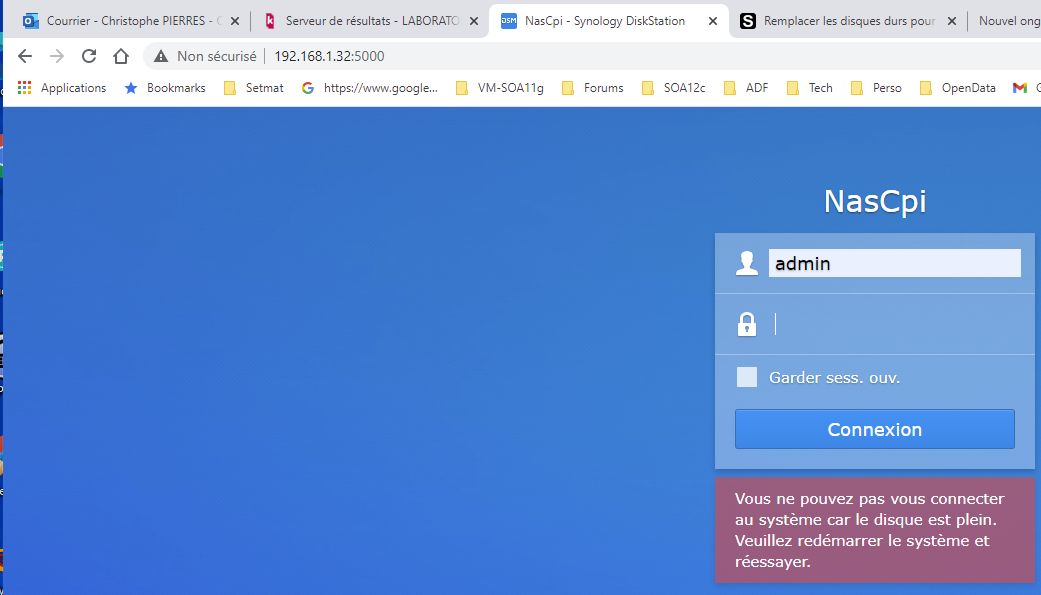The image size is (1041, 595).
Task: Open the Google bookmark link
Action: tap(370, 88)
